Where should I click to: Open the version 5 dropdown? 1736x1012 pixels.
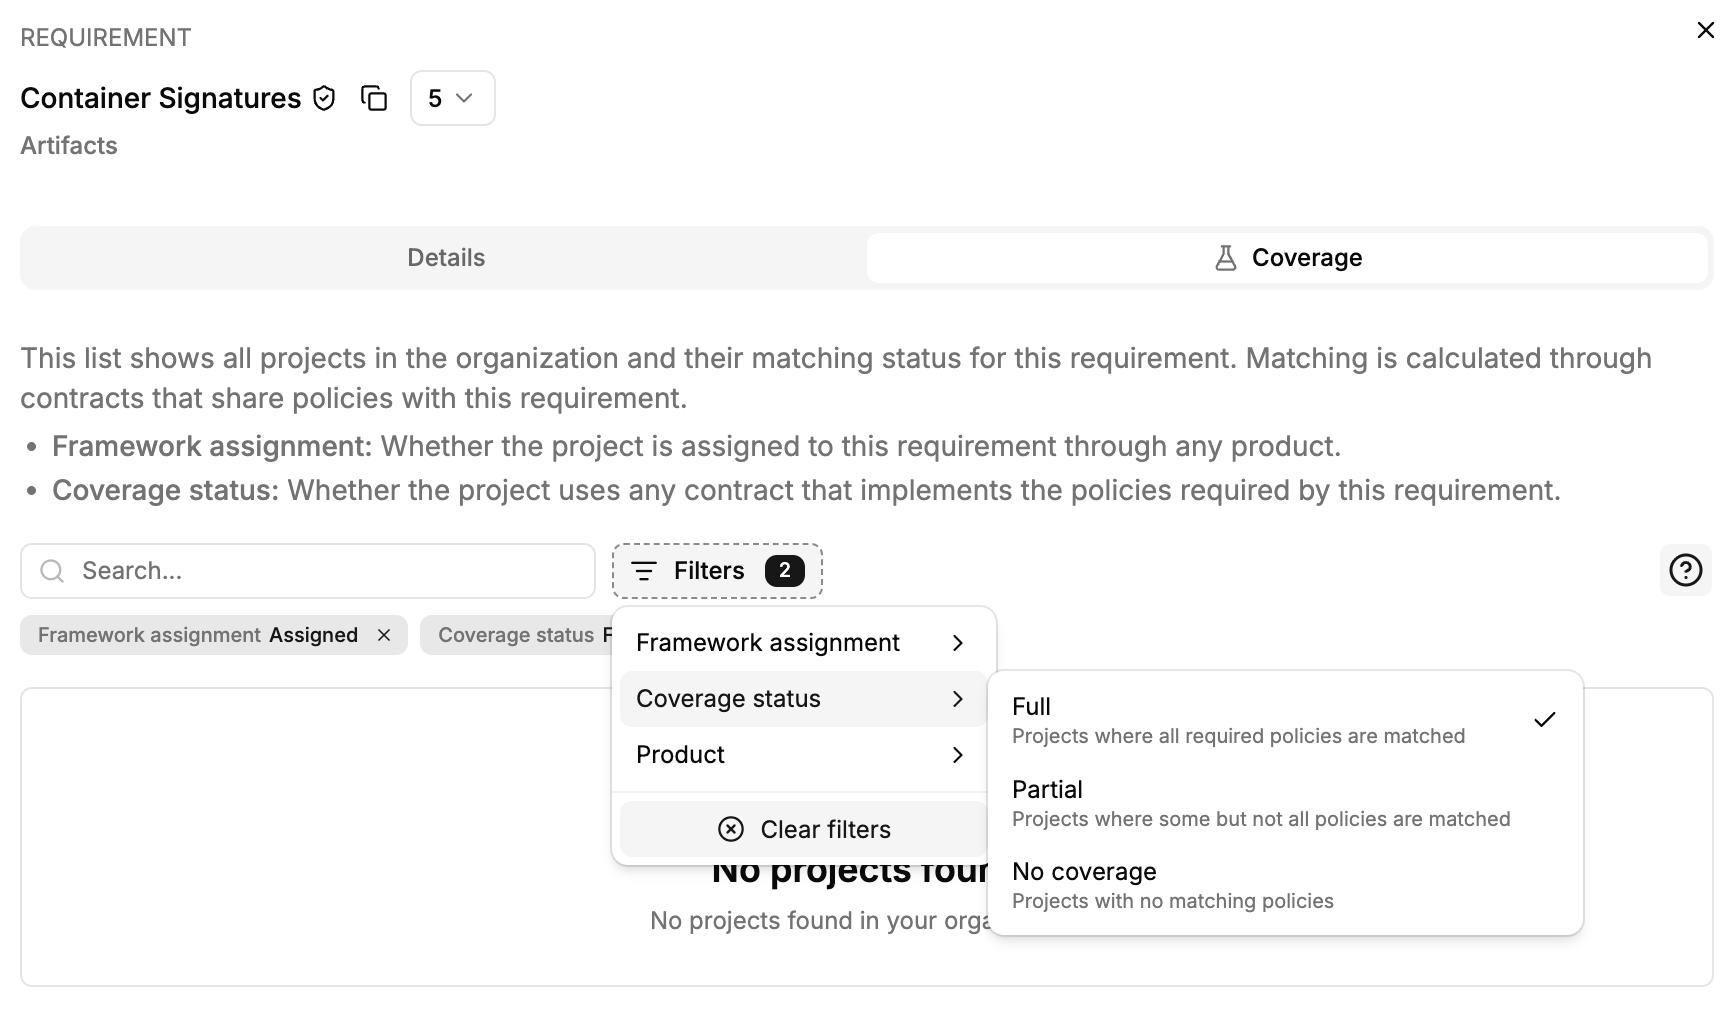[452, 98]
